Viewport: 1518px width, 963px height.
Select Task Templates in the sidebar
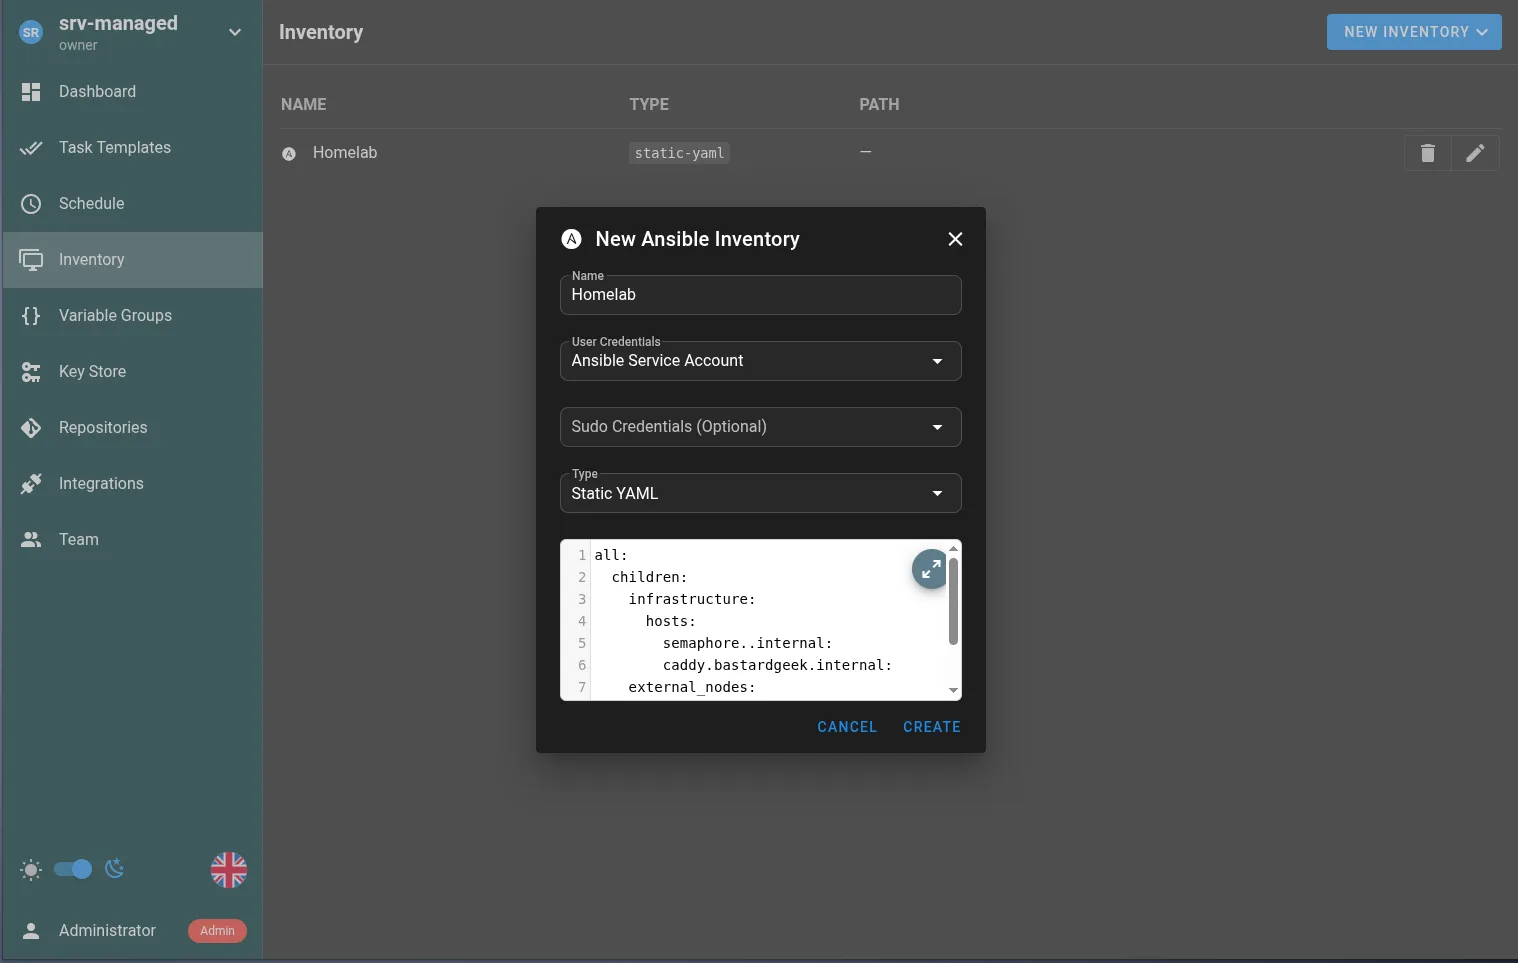click(114, 147)
